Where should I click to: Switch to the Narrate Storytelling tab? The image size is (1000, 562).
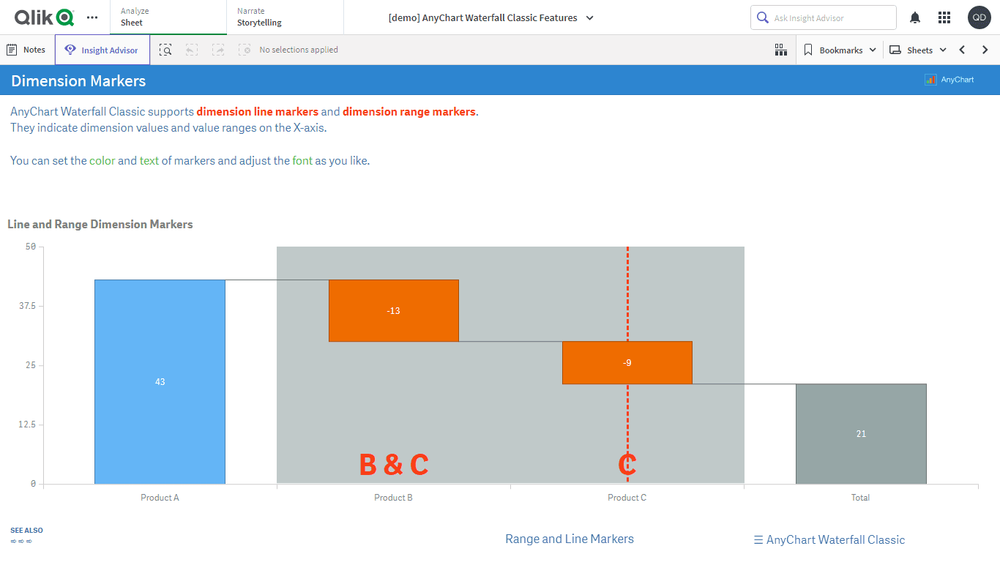click(284, 17)
